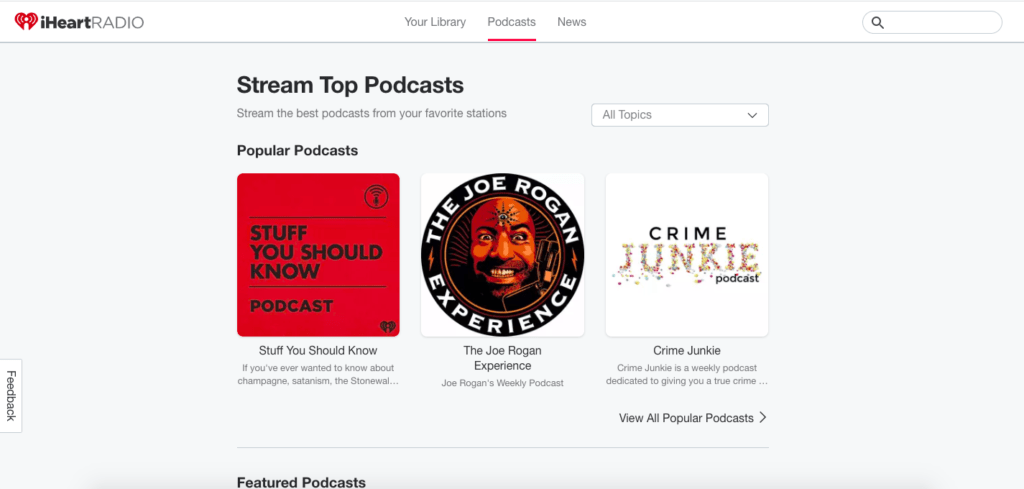1024x489 pixels.
Task: Click the Crime Junkie description text
Action: click(x=687, y=375)
